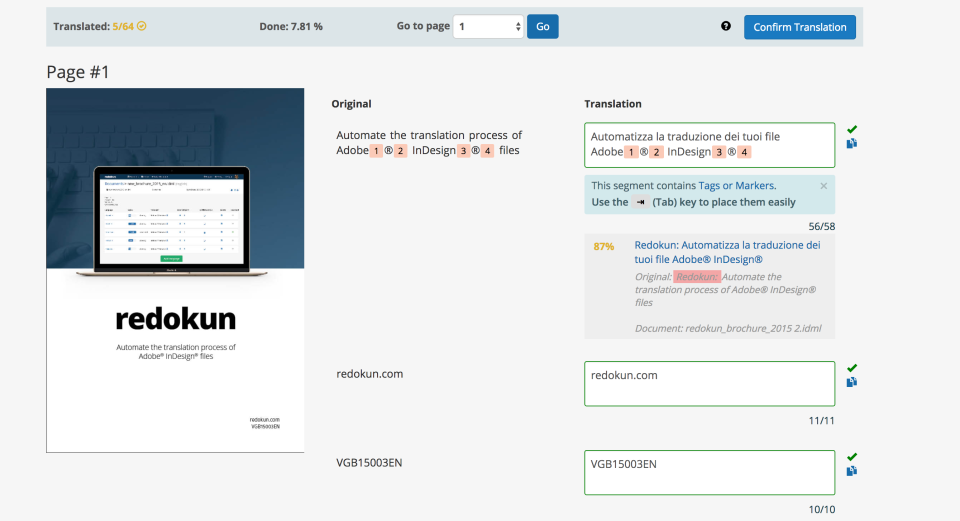The image size is (960, 521).
Task: Click original text 'VGB15003EN'
Action: click(369, 462)
